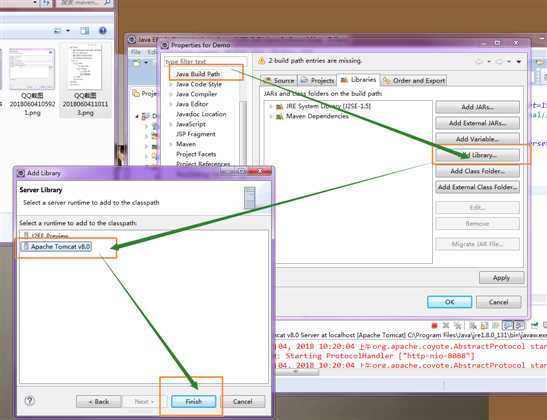Click the search magnifier in the Explorer window
The width and height of the screenshot is (547, 420).
click(107, 3)
